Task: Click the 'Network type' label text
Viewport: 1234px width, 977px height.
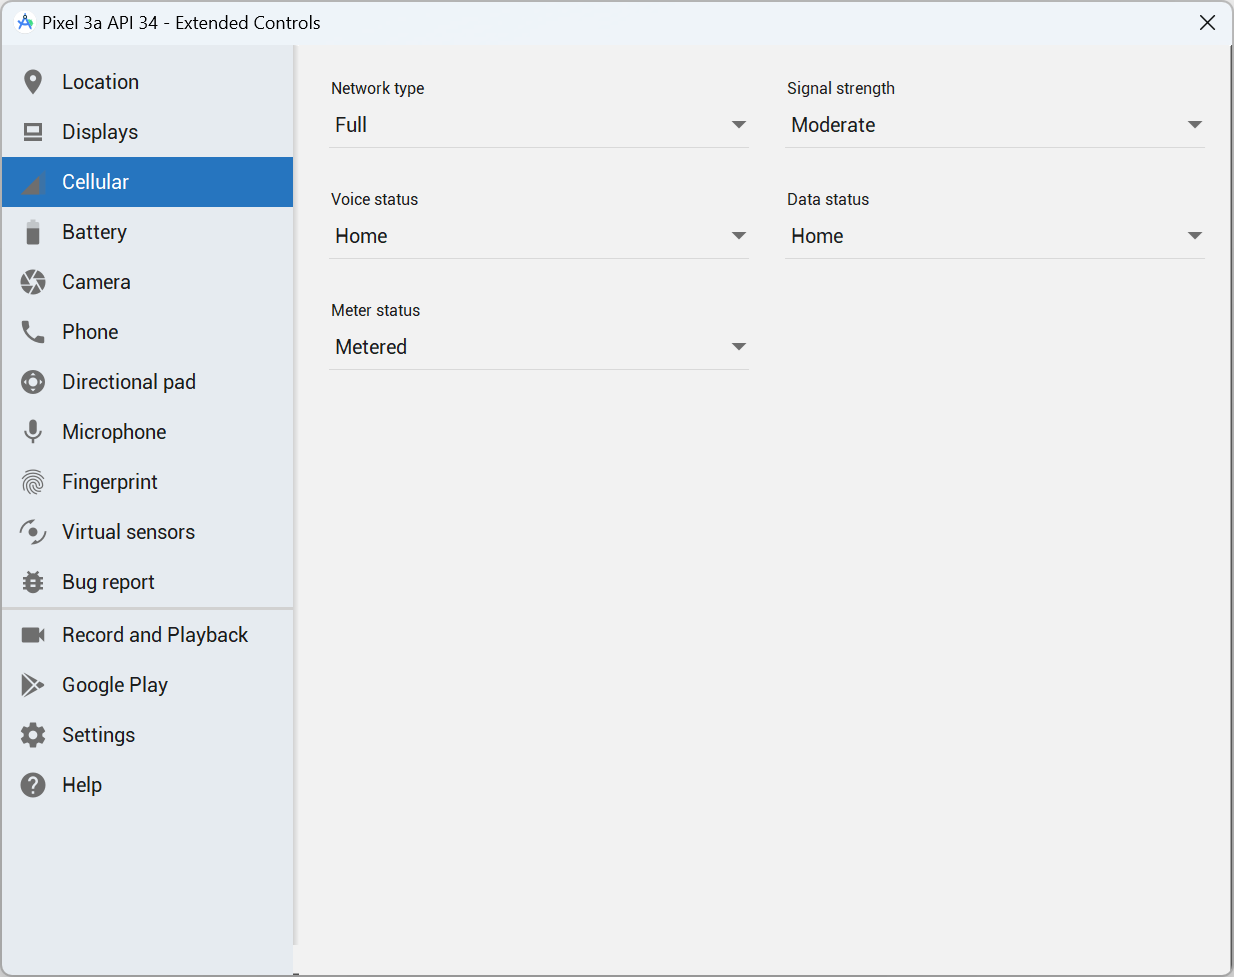Action: coord(377,88)
